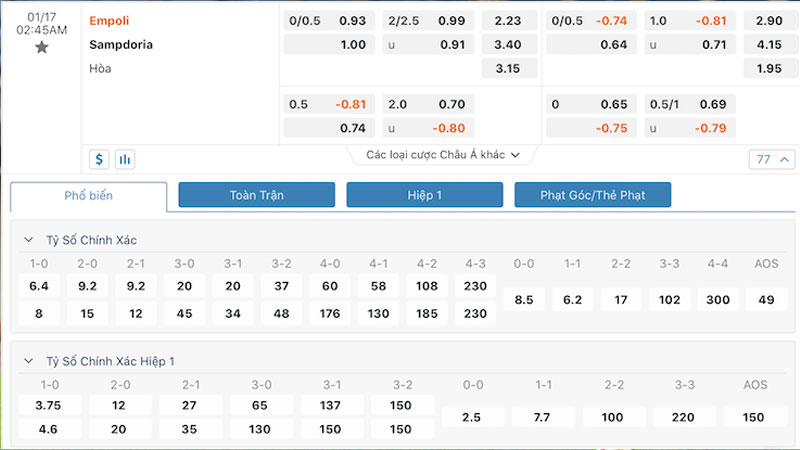Choose the 49 odds under AOS

click(767, 299)
